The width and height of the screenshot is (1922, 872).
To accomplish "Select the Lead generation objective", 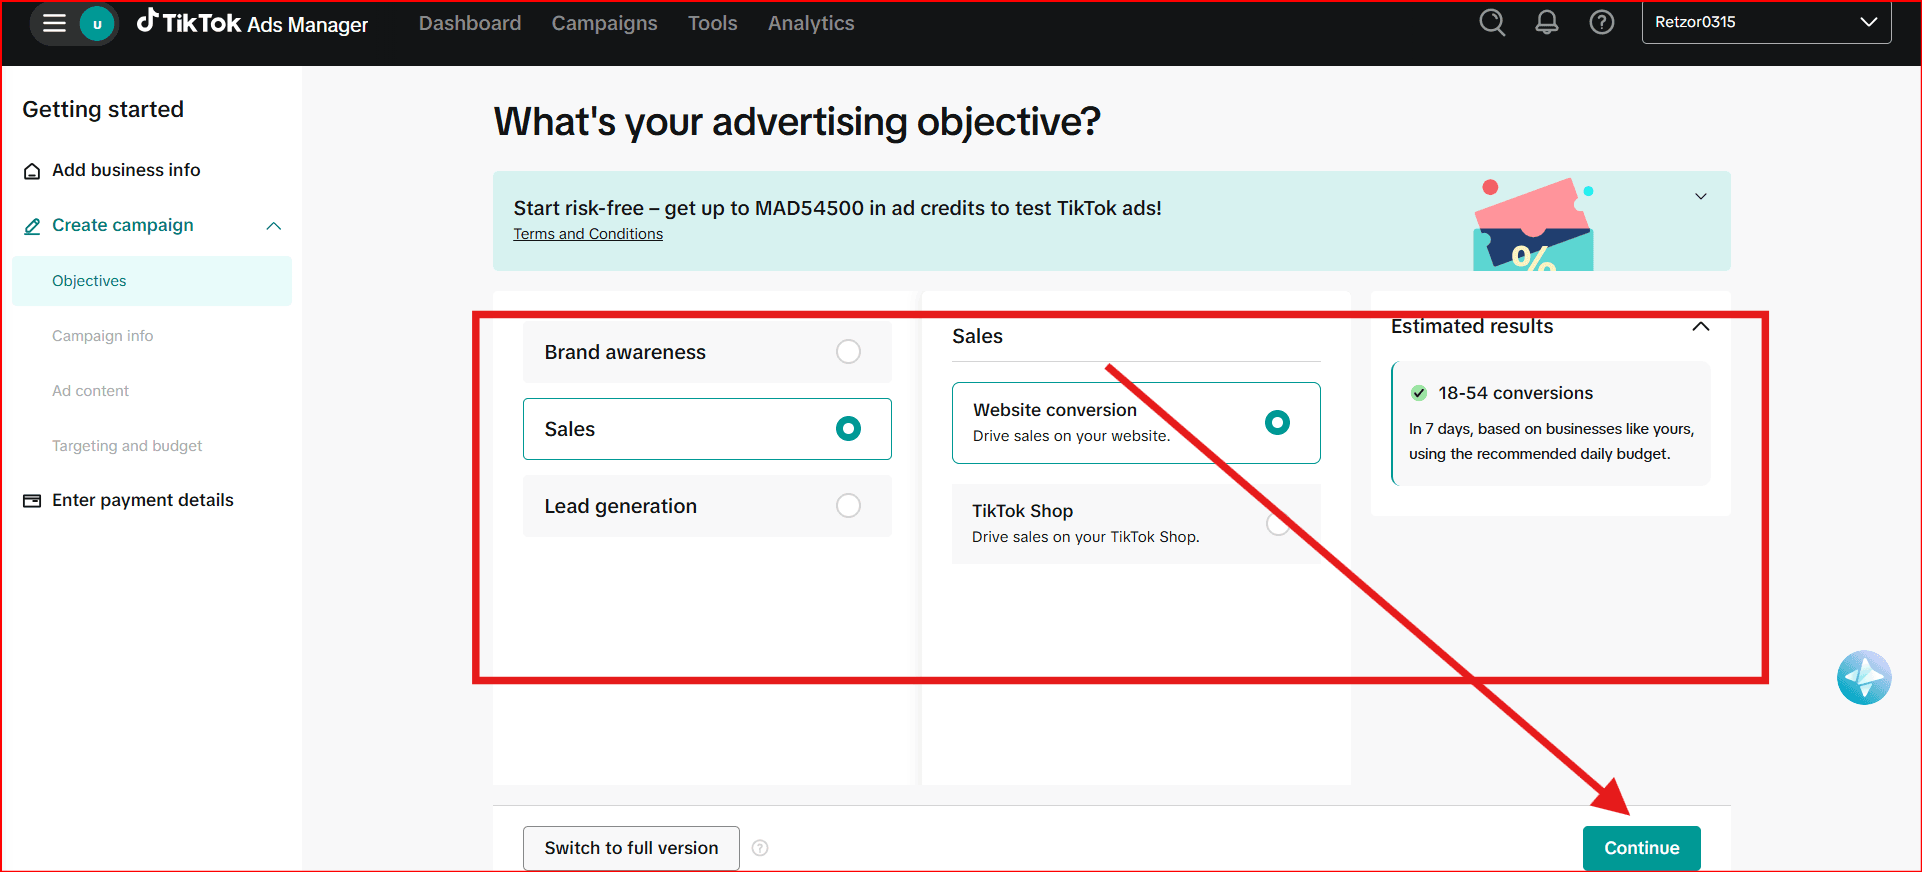I will click(x=848, y=506).
